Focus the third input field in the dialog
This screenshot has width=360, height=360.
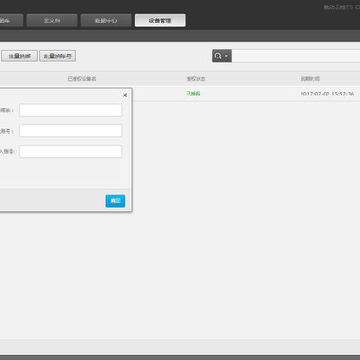click(x=71, y=152)
